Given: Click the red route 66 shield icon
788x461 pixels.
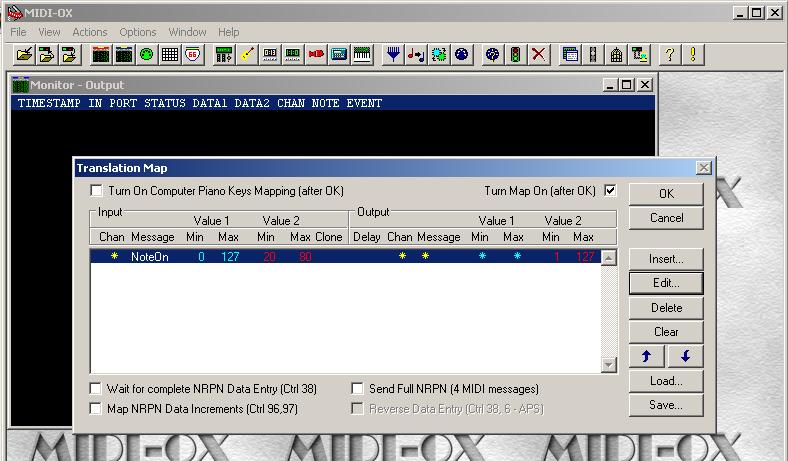Looking at the screenshot, I should (193, 54).
